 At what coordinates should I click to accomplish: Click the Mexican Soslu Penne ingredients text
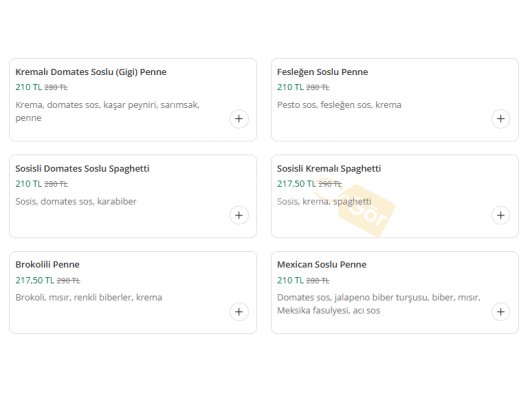click(379, 304)
